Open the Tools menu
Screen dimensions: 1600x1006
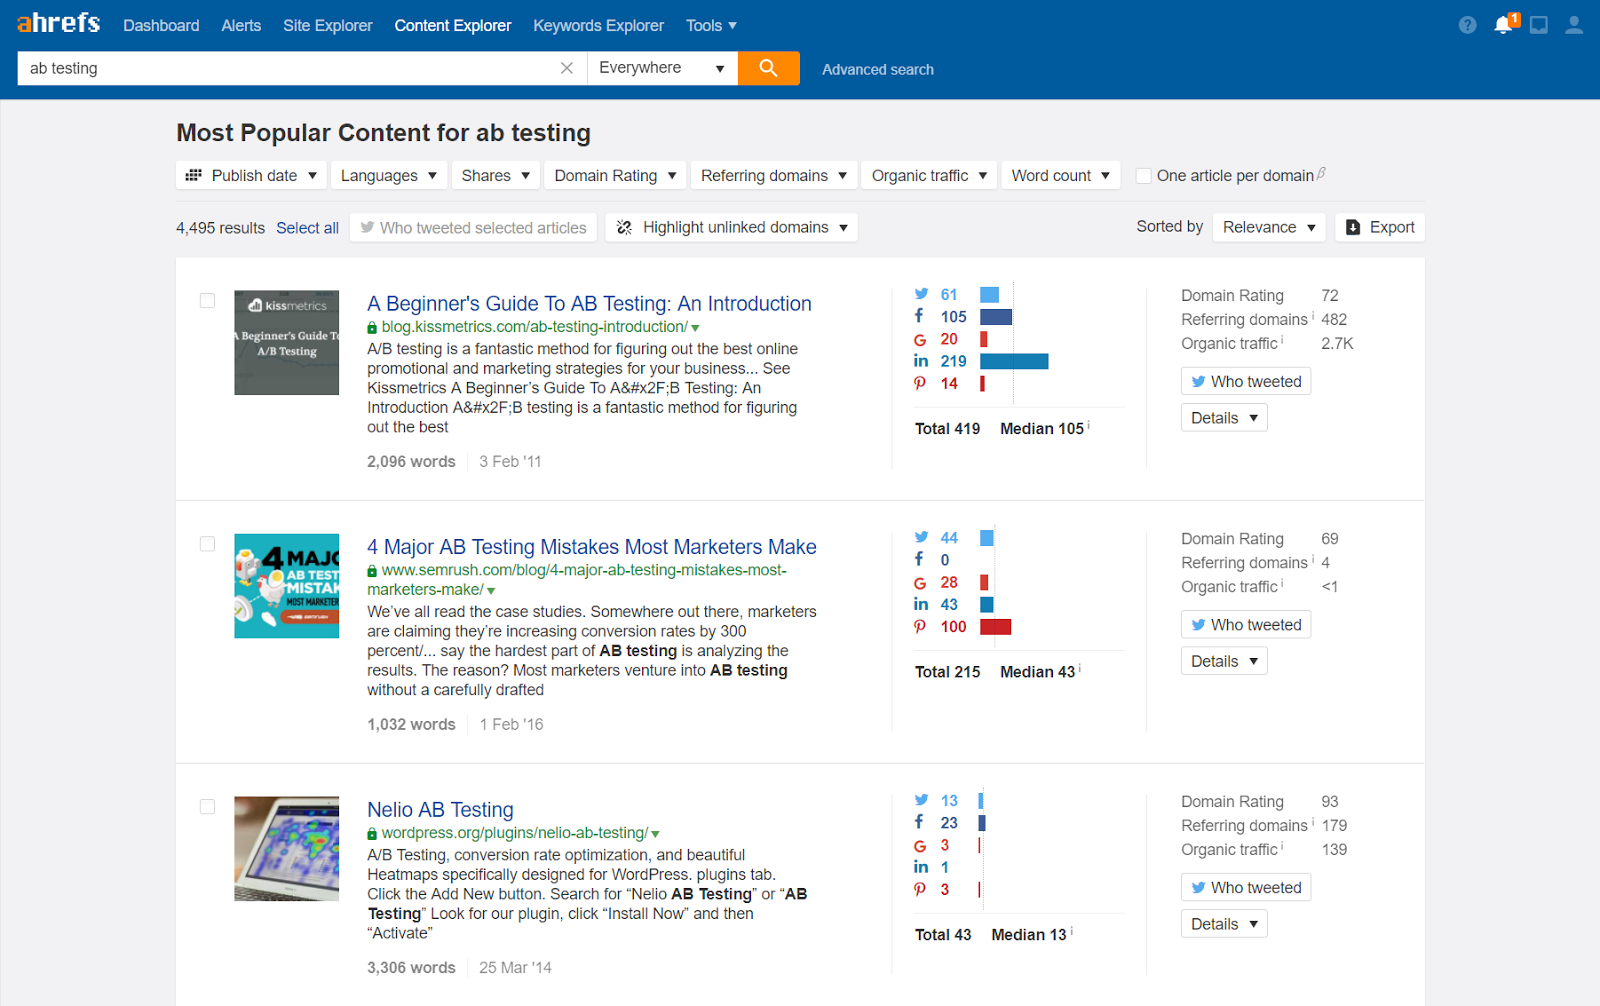711,26
